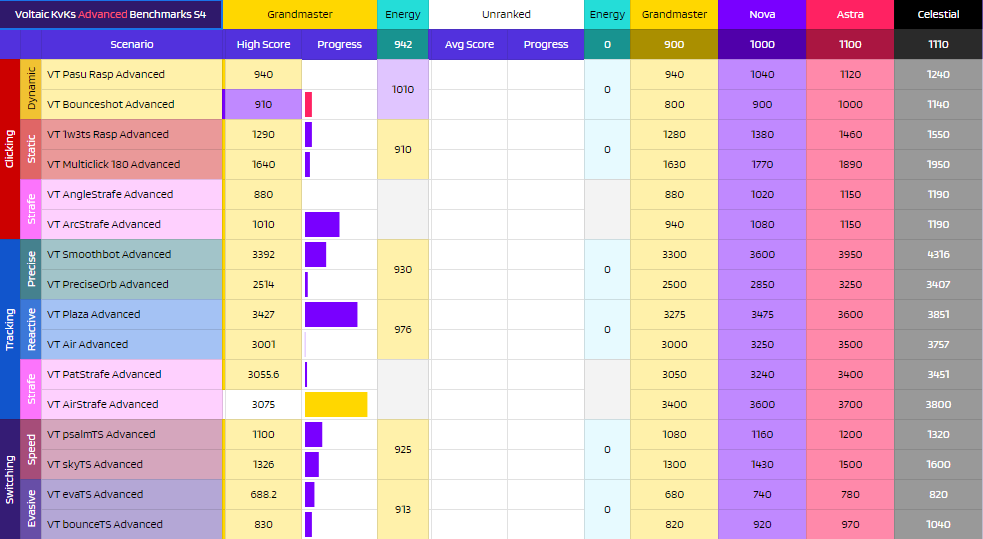Select the VT Air Advanced scenario

coord(132,345)
